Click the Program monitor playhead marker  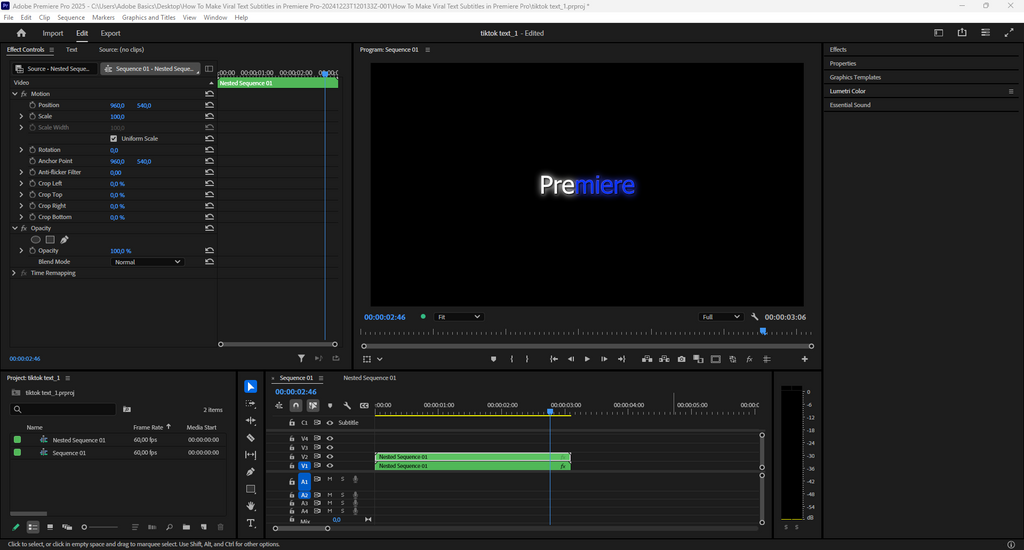(x=763, y=331)
